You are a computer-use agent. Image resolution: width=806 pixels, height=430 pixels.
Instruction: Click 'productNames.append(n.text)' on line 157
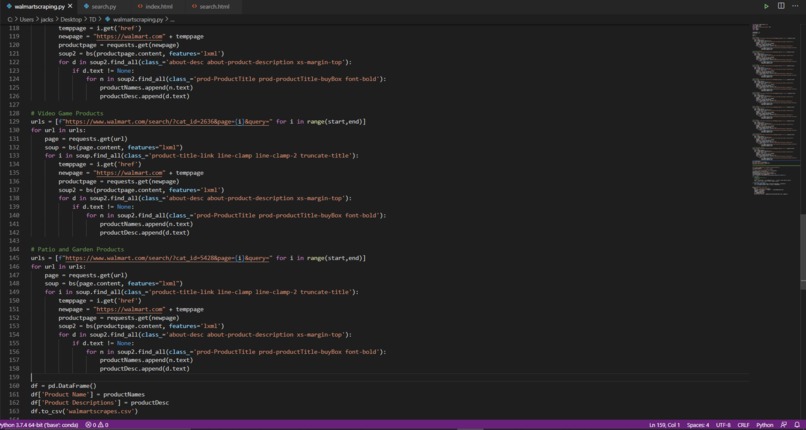pyautogui.click(x=146, y=360)
